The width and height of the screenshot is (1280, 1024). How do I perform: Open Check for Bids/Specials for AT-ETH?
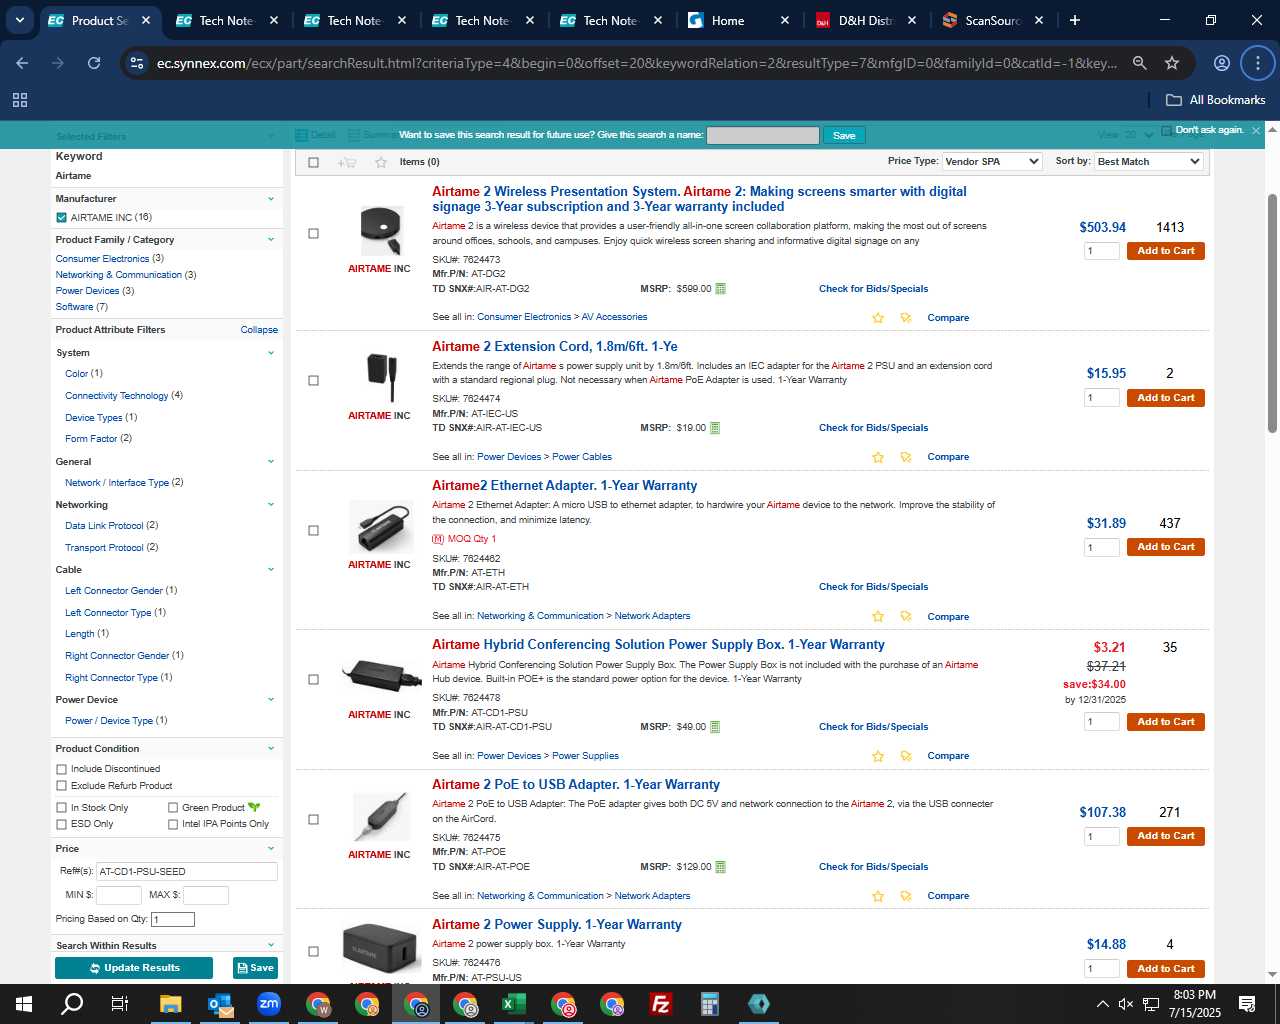873,587
